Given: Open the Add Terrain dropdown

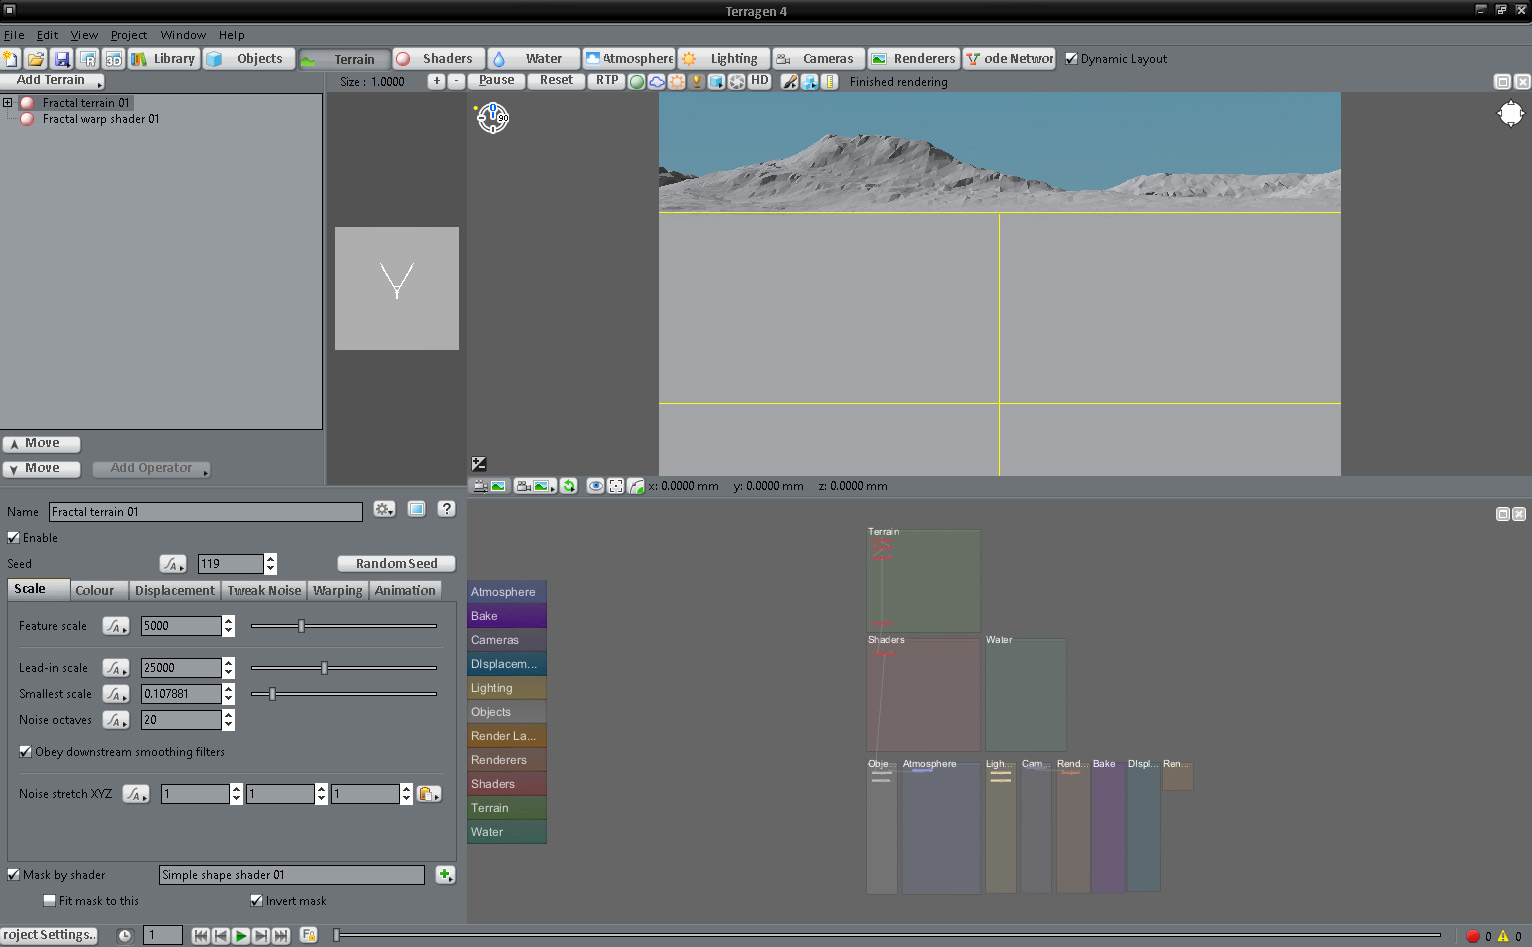Looking at the screenshot, I should coord(52,81).
